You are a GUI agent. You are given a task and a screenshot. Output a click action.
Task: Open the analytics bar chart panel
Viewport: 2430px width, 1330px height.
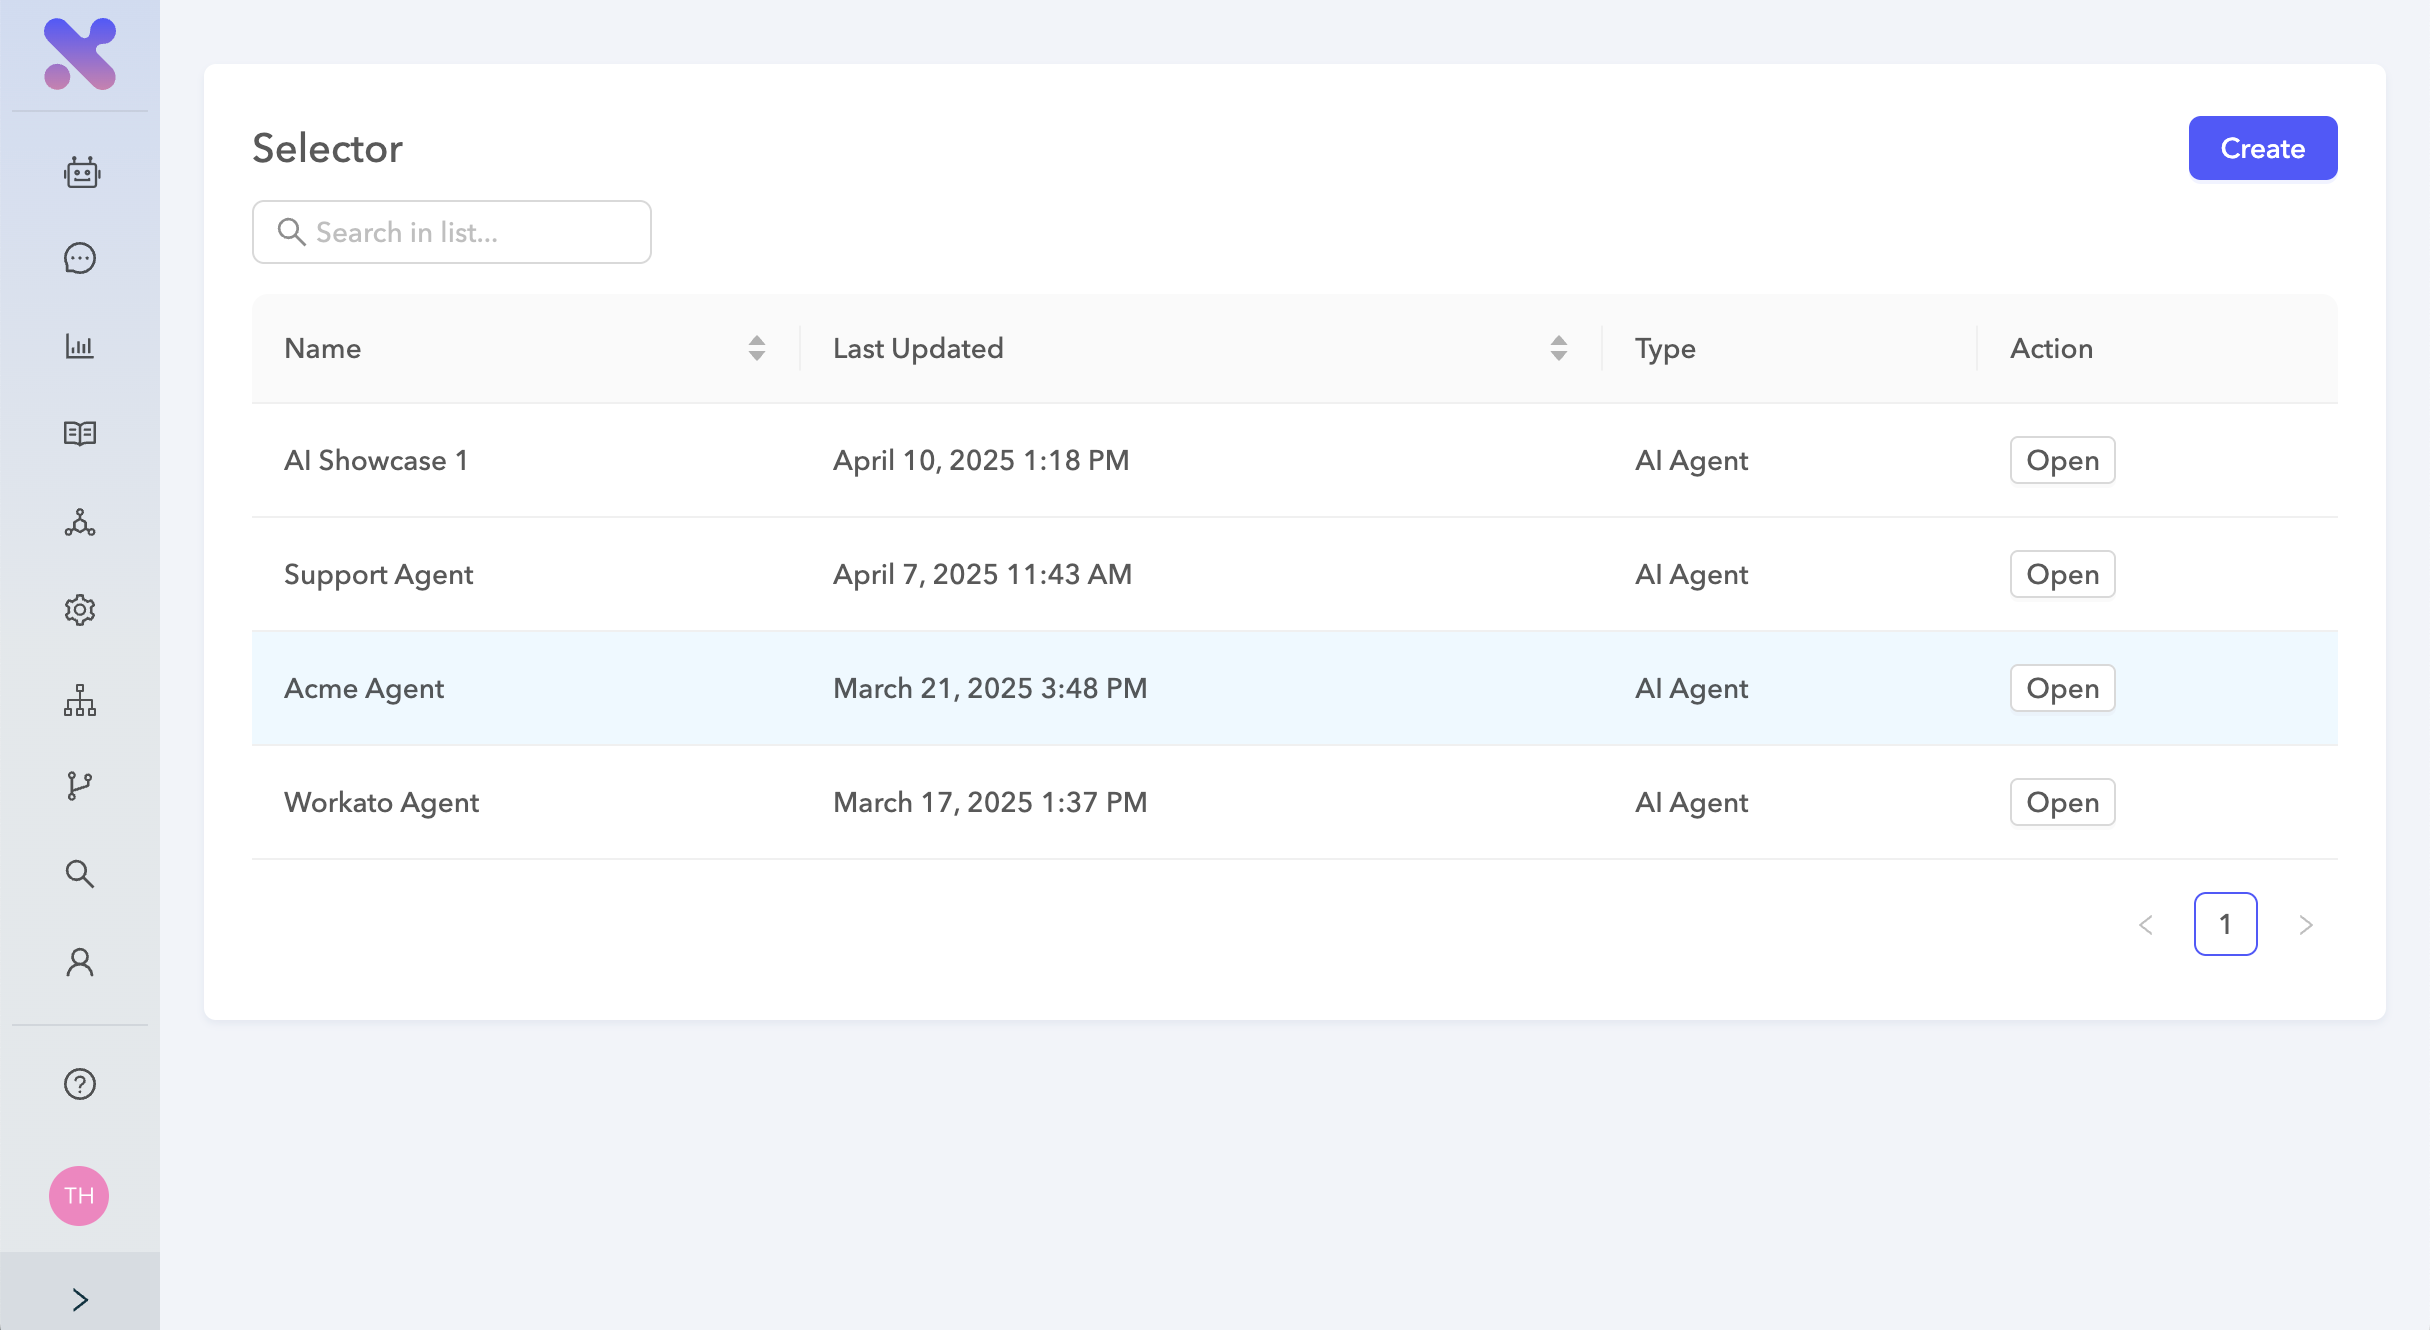pyautogui.click(x=80, y=346)
